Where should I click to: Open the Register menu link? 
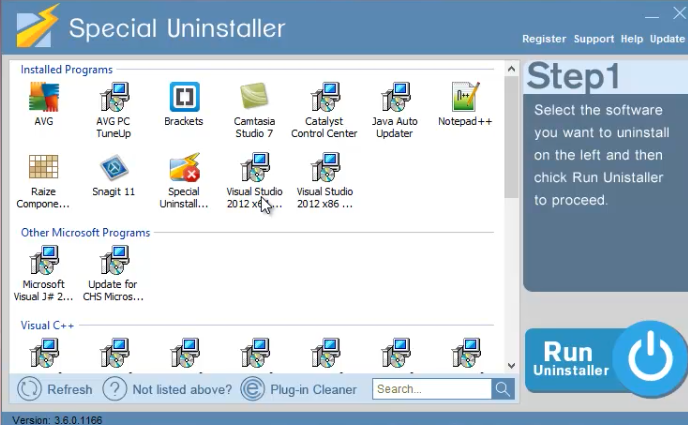(544, 39)
